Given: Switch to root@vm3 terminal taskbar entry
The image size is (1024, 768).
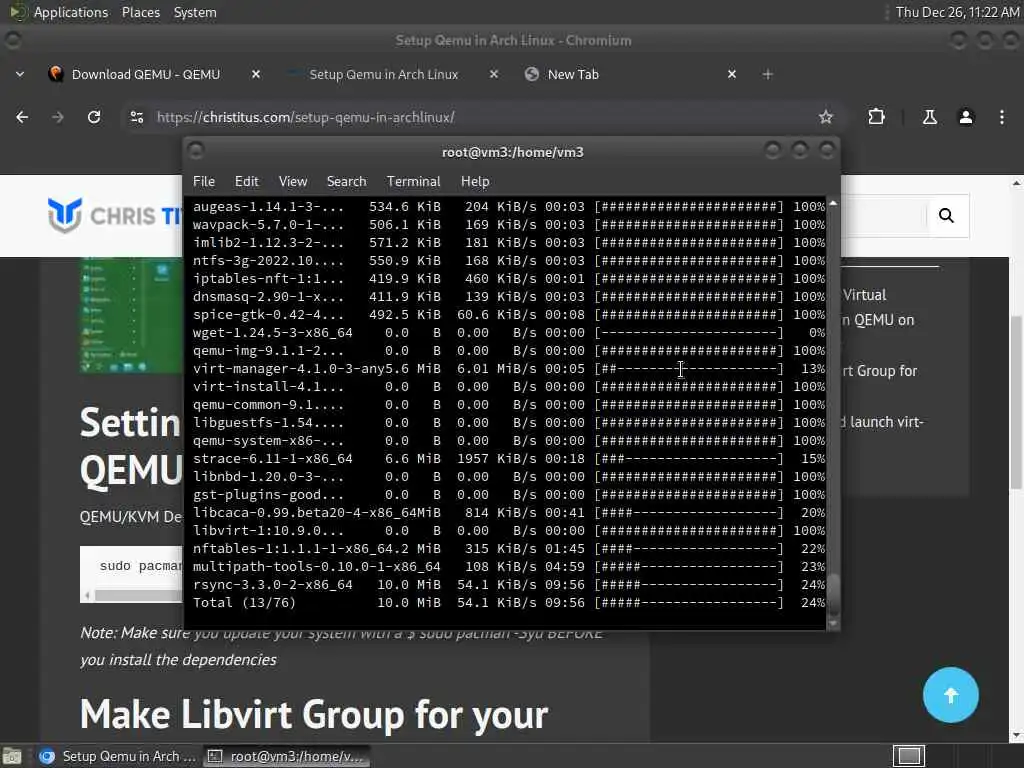Looking at the screenshot, I should 286,756.
